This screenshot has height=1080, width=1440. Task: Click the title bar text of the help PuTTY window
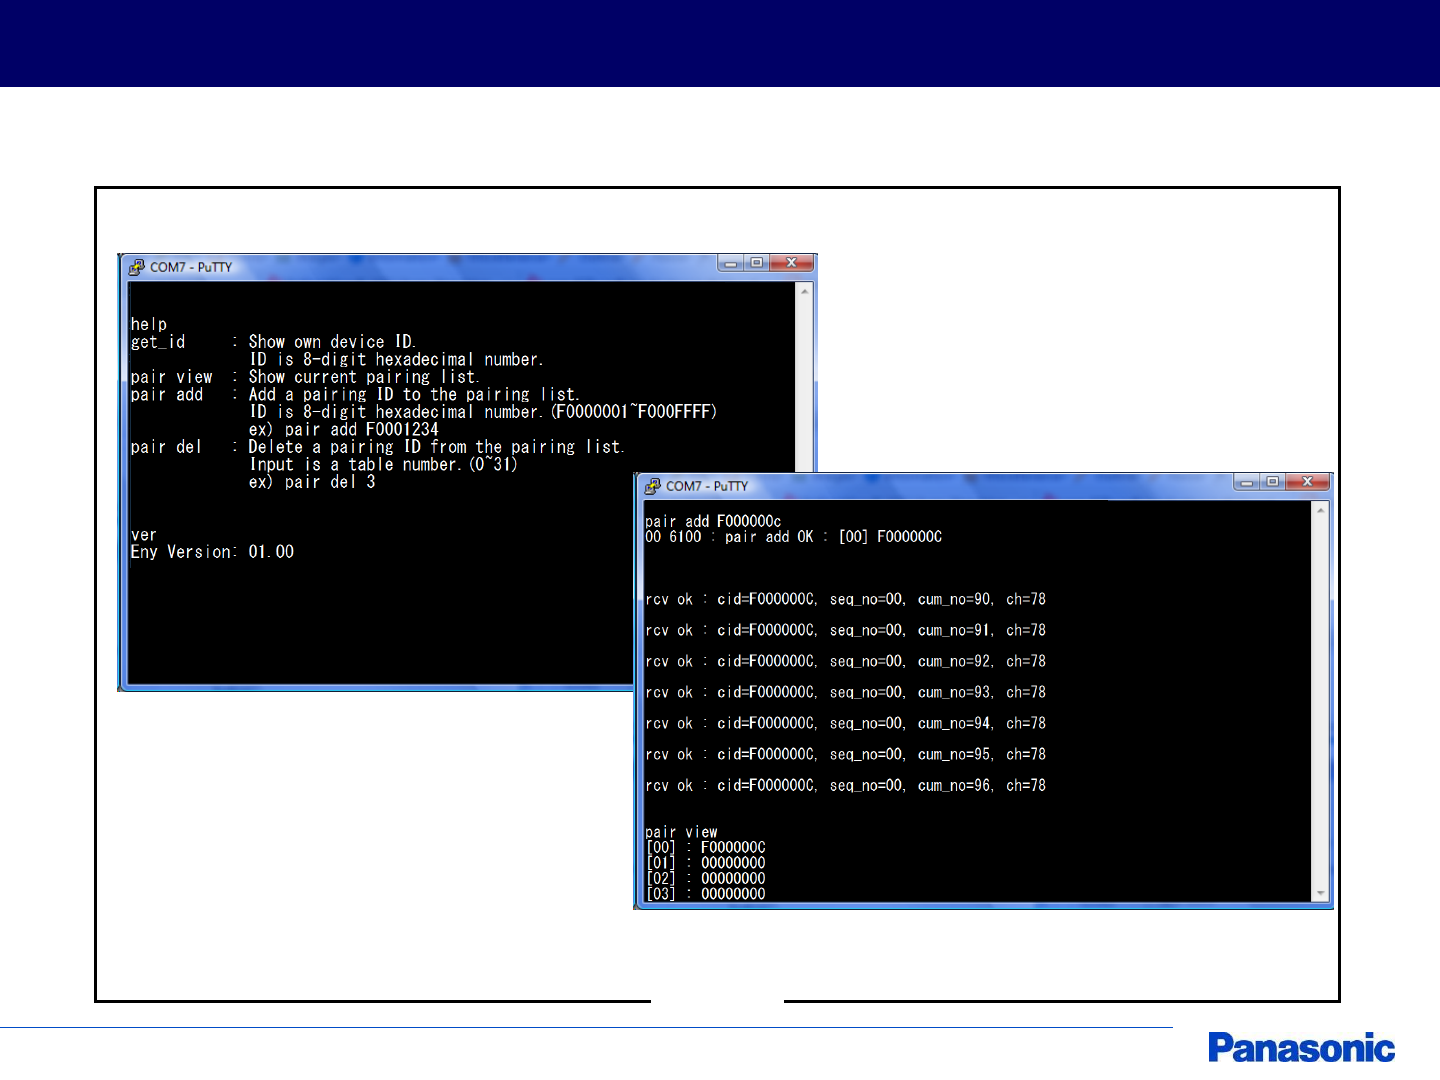[x=191, y=267]
